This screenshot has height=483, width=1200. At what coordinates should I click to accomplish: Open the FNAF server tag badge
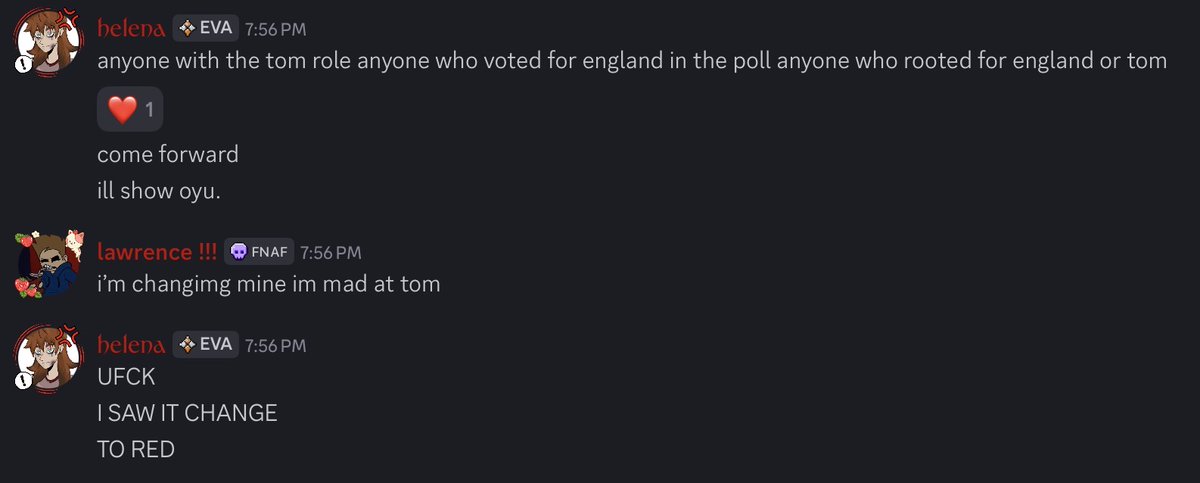[258, 252]
